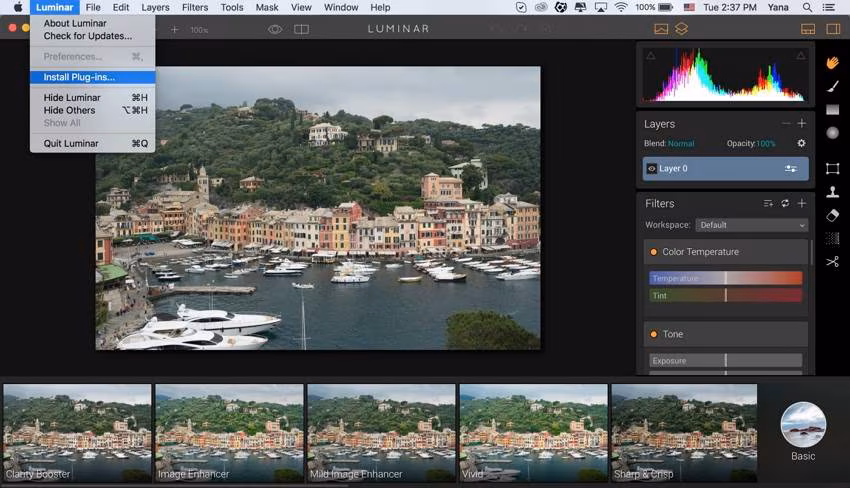Toggle the side panel visibility
850x488 pixels.
point(833,29)
